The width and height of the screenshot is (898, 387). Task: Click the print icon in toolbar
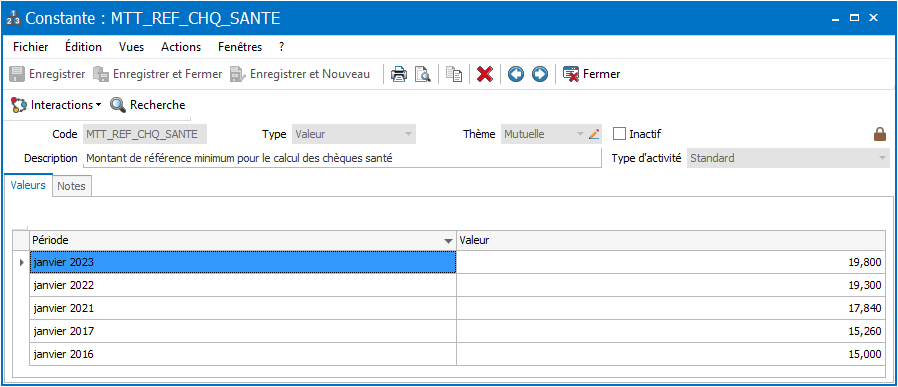coord(399,74)
